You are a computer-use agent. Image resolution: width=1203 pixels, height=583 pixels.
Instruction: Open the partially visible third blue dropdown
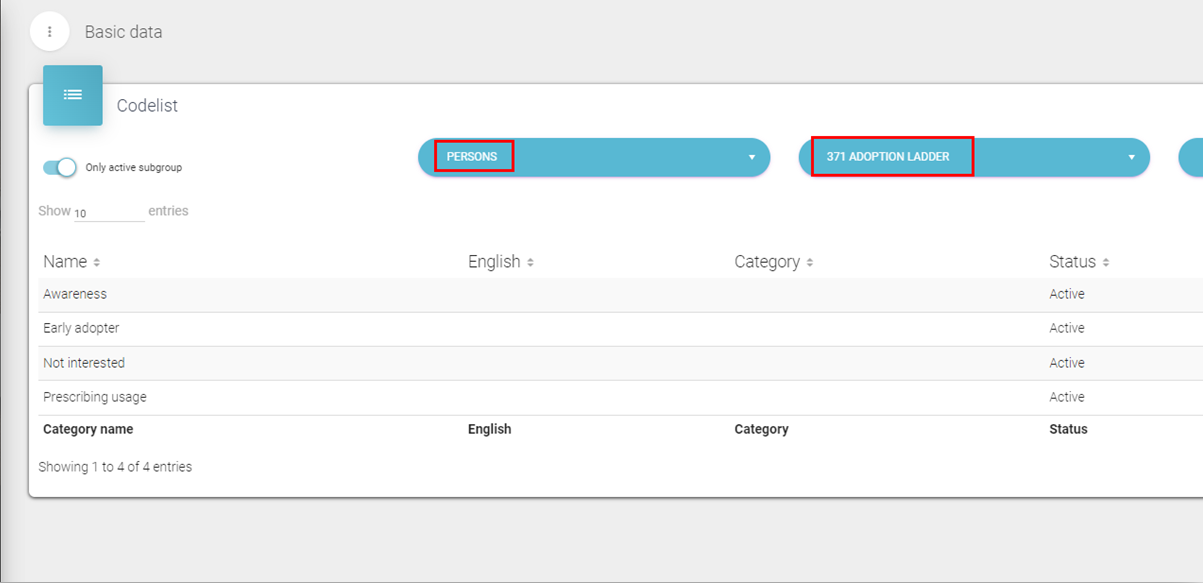tap(1191, 157)
